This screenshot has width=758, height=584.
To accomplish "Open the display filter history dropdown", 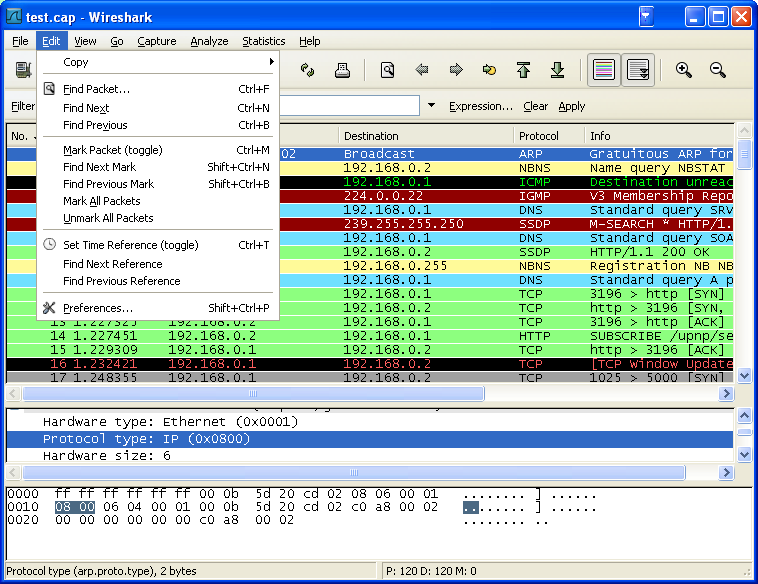I will tap(431, 106).
